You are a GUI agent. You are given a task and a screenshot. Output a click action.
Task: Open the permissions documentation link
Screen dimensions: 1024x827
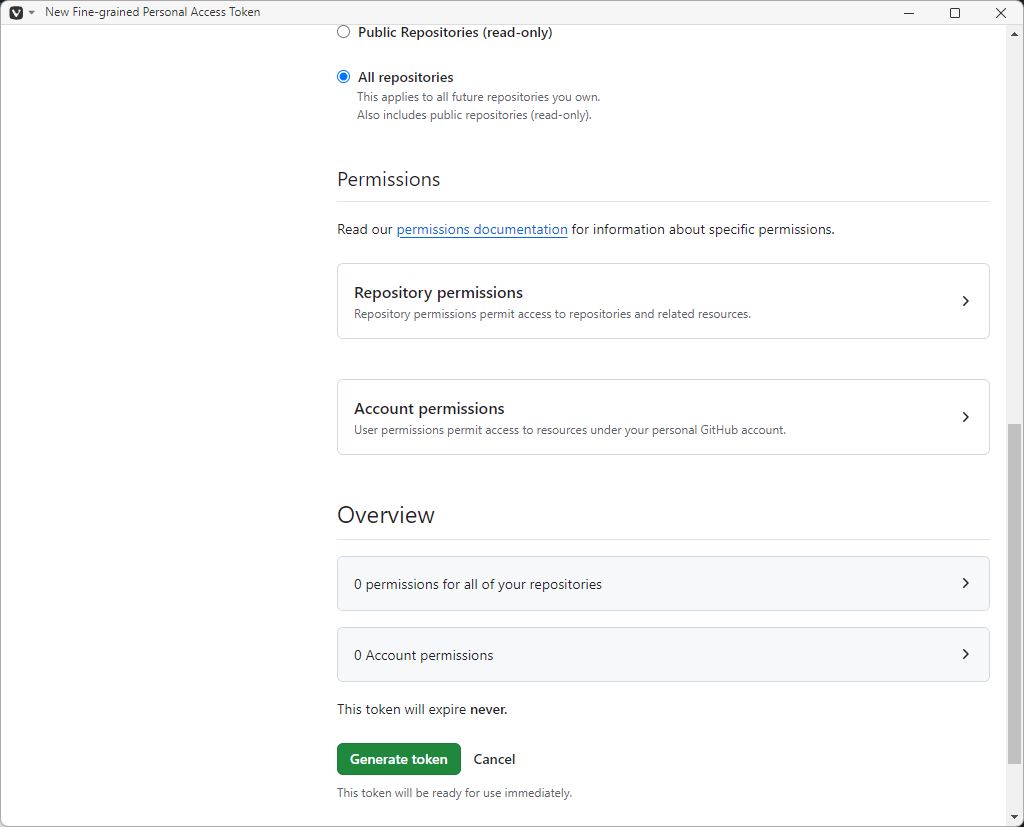[x=482, y=229]
